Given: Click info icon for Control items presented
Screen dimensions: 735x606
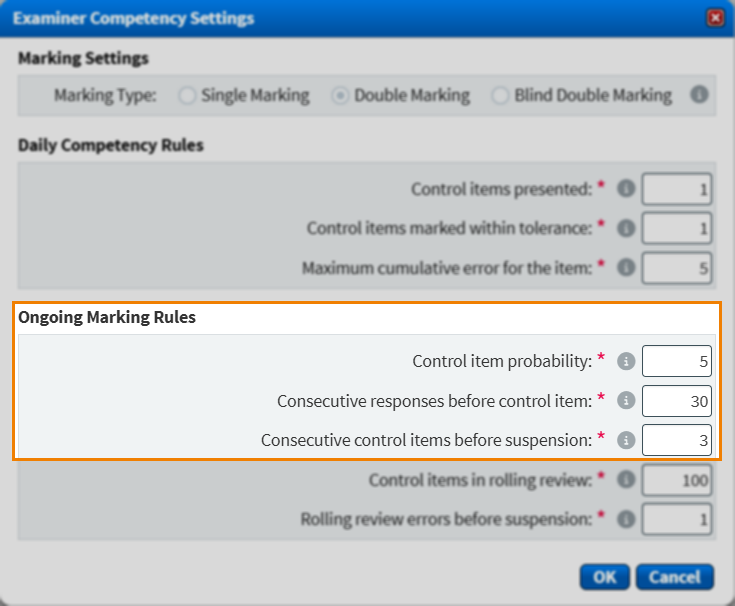Looking at the screenshot, I should point(627,188).
